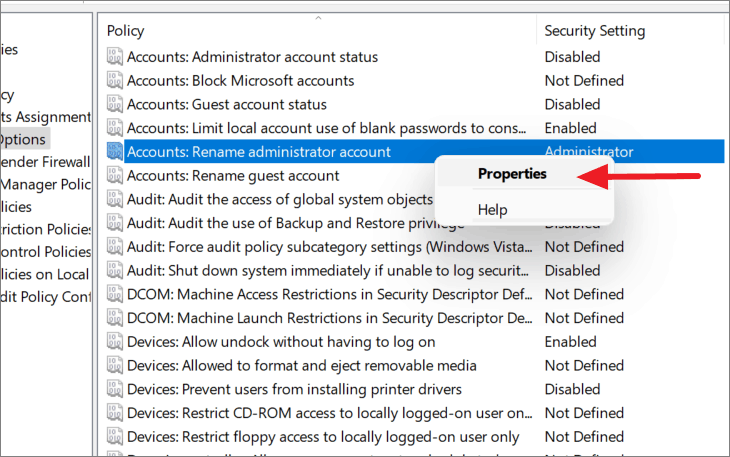Open Properties from the context menu
The width and height of the screenshot is (730, 457).
coord(512,174)
